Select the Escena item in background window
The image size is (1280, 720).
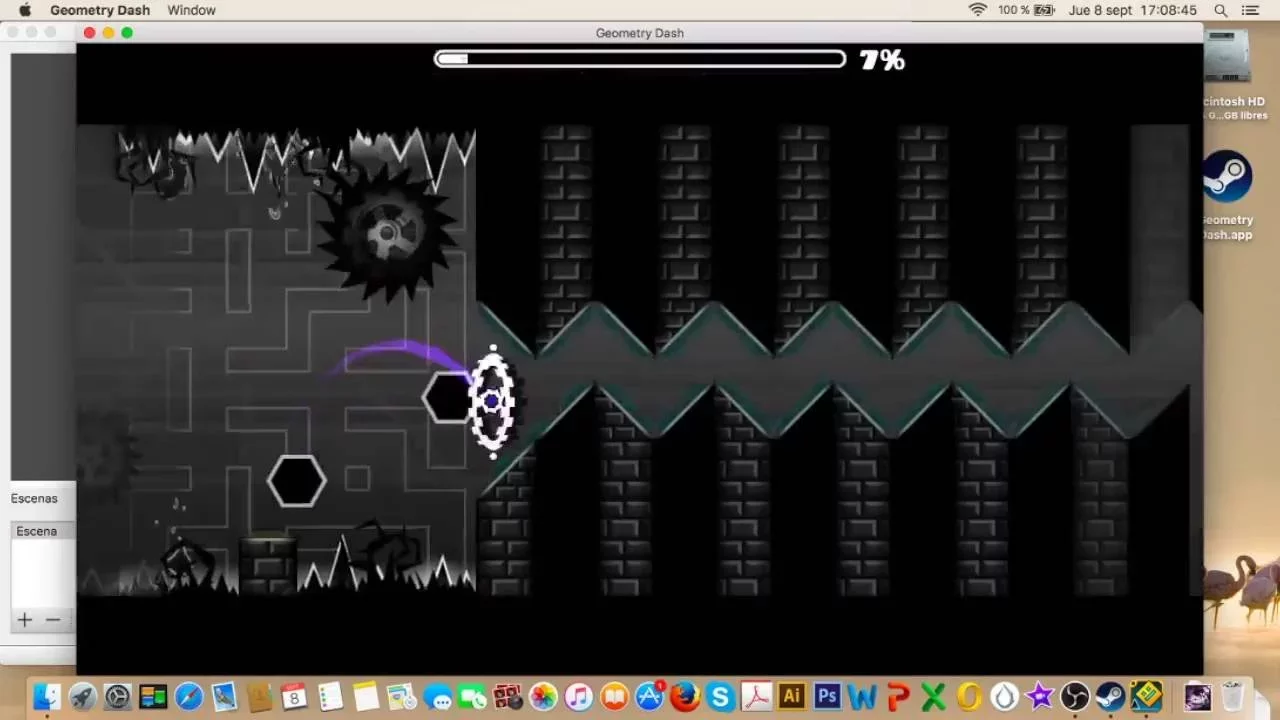pos(37,531)
